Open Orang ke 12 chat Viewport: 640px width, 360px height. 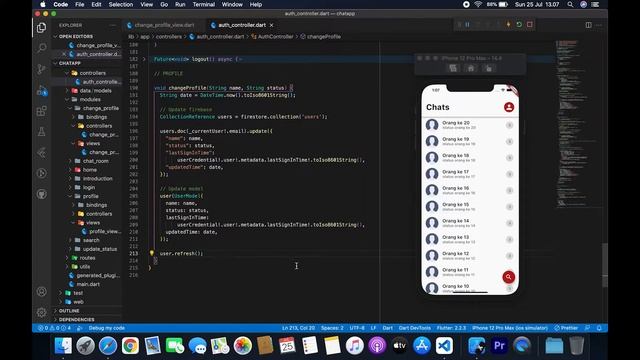(470, 256)
